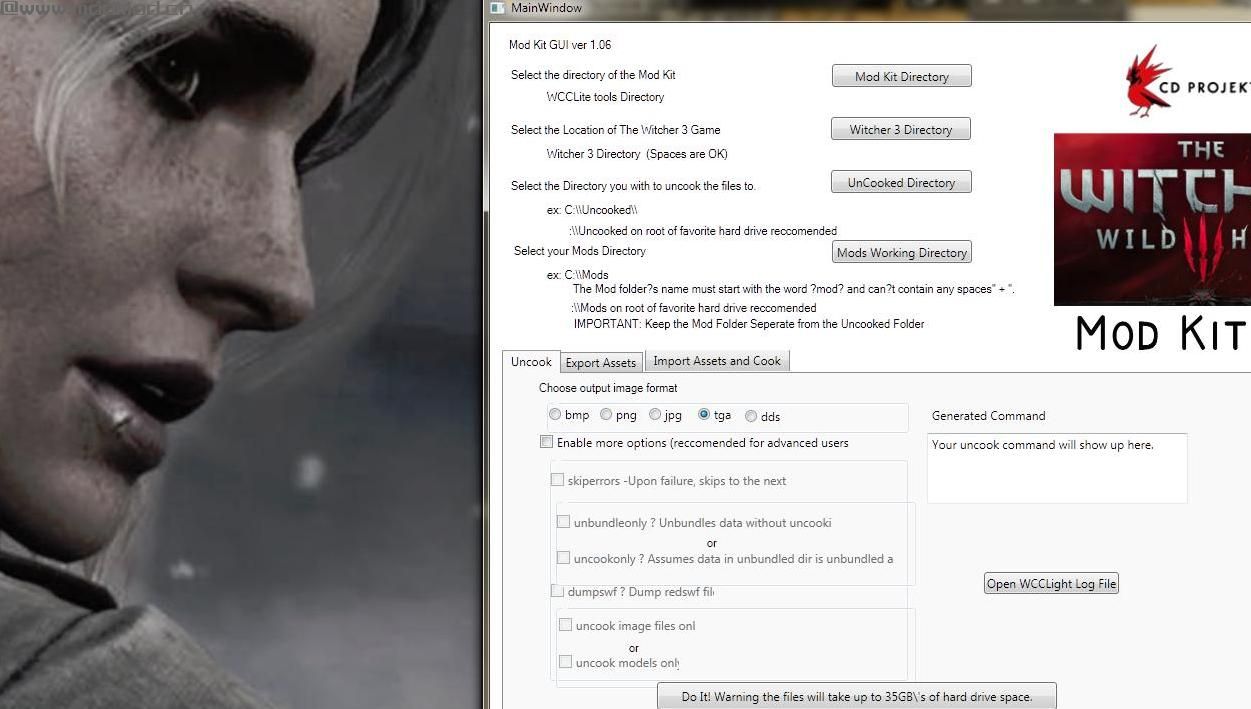Tick the uncookonly checkbox

563,558
